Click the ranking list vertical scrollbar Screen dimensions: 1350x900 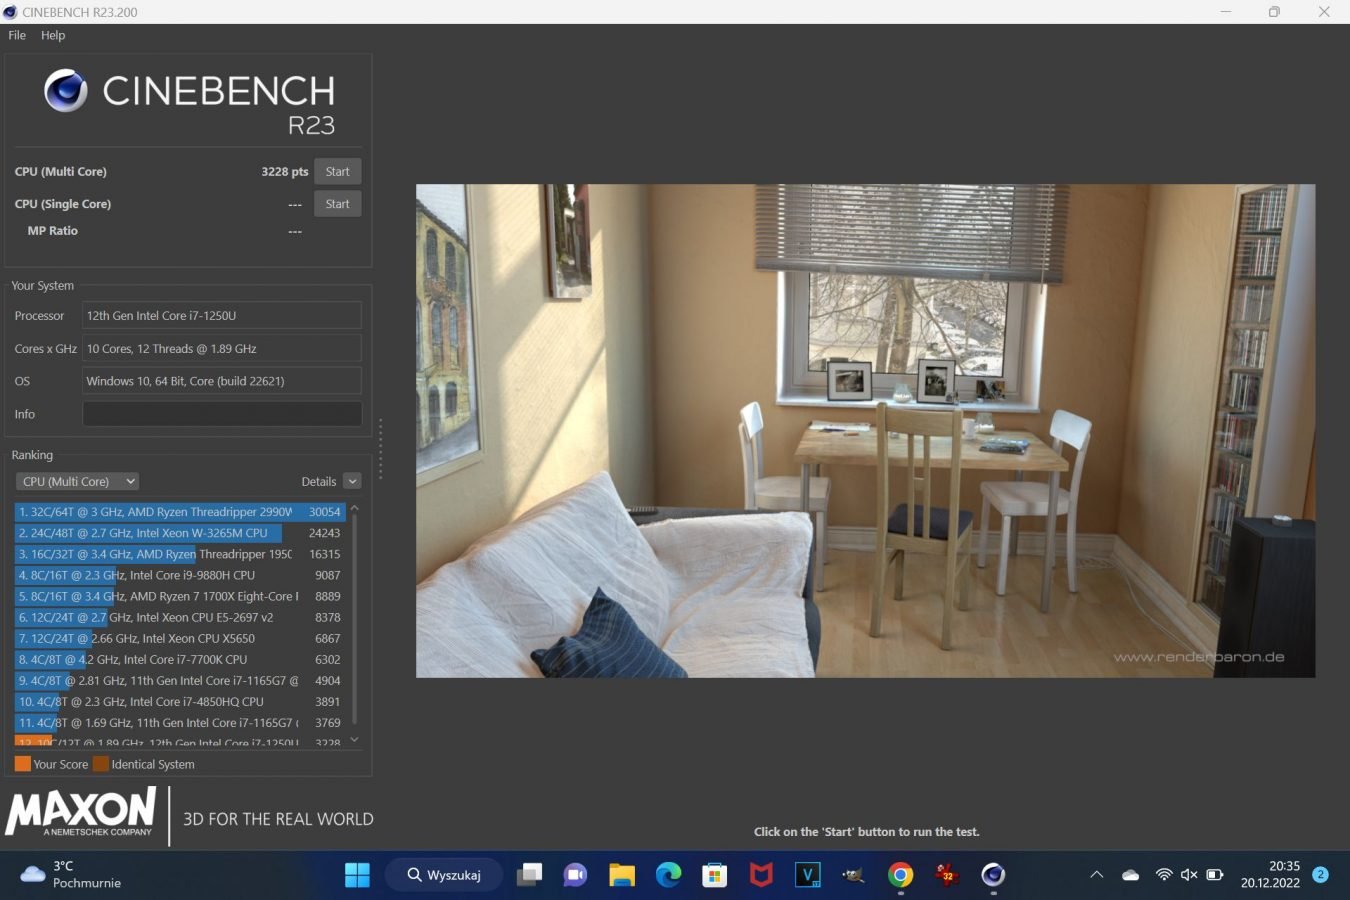354,620
